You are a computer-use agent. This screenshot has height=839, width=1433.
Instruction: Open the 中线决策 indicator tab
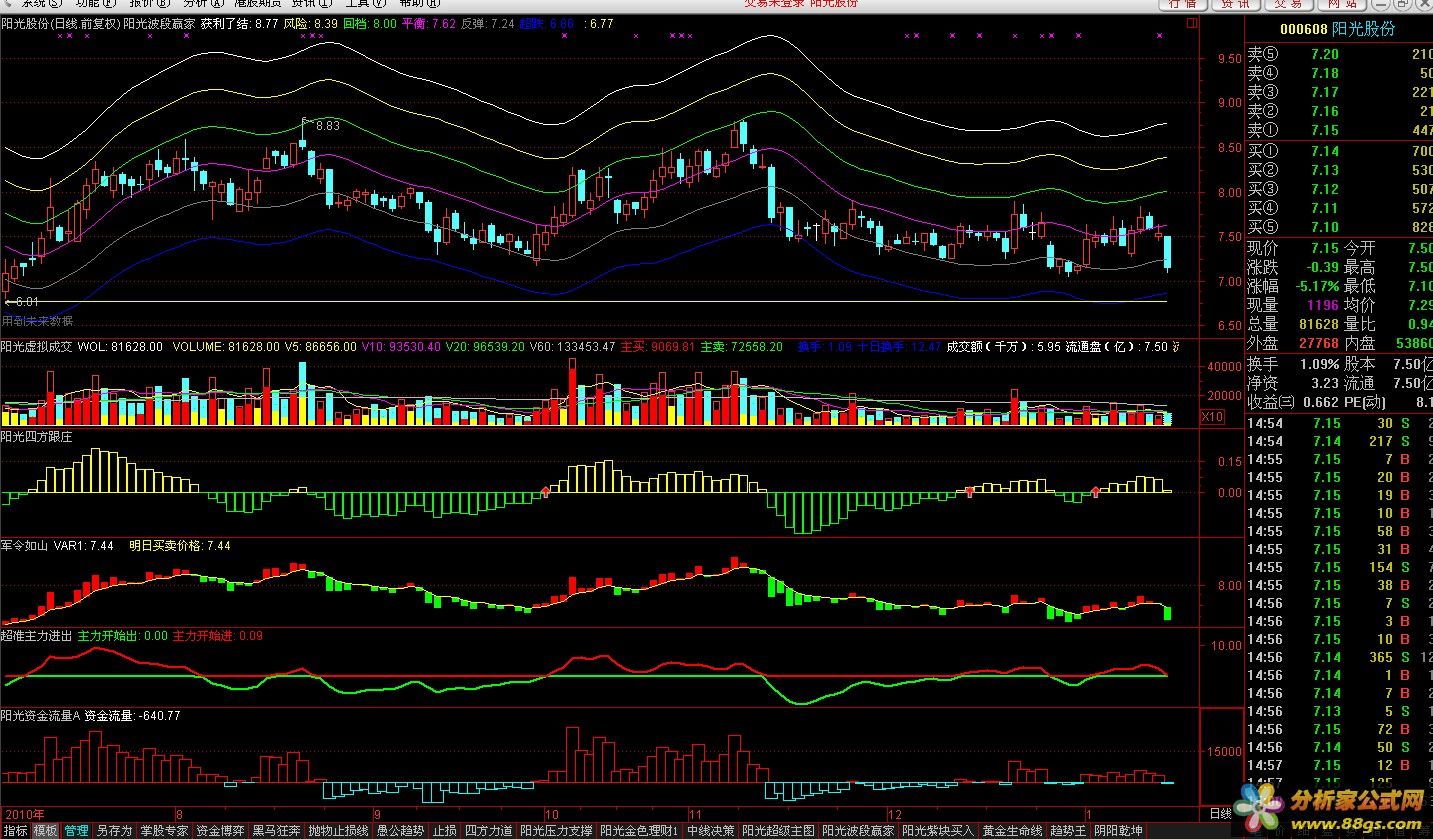pos(711,831)
